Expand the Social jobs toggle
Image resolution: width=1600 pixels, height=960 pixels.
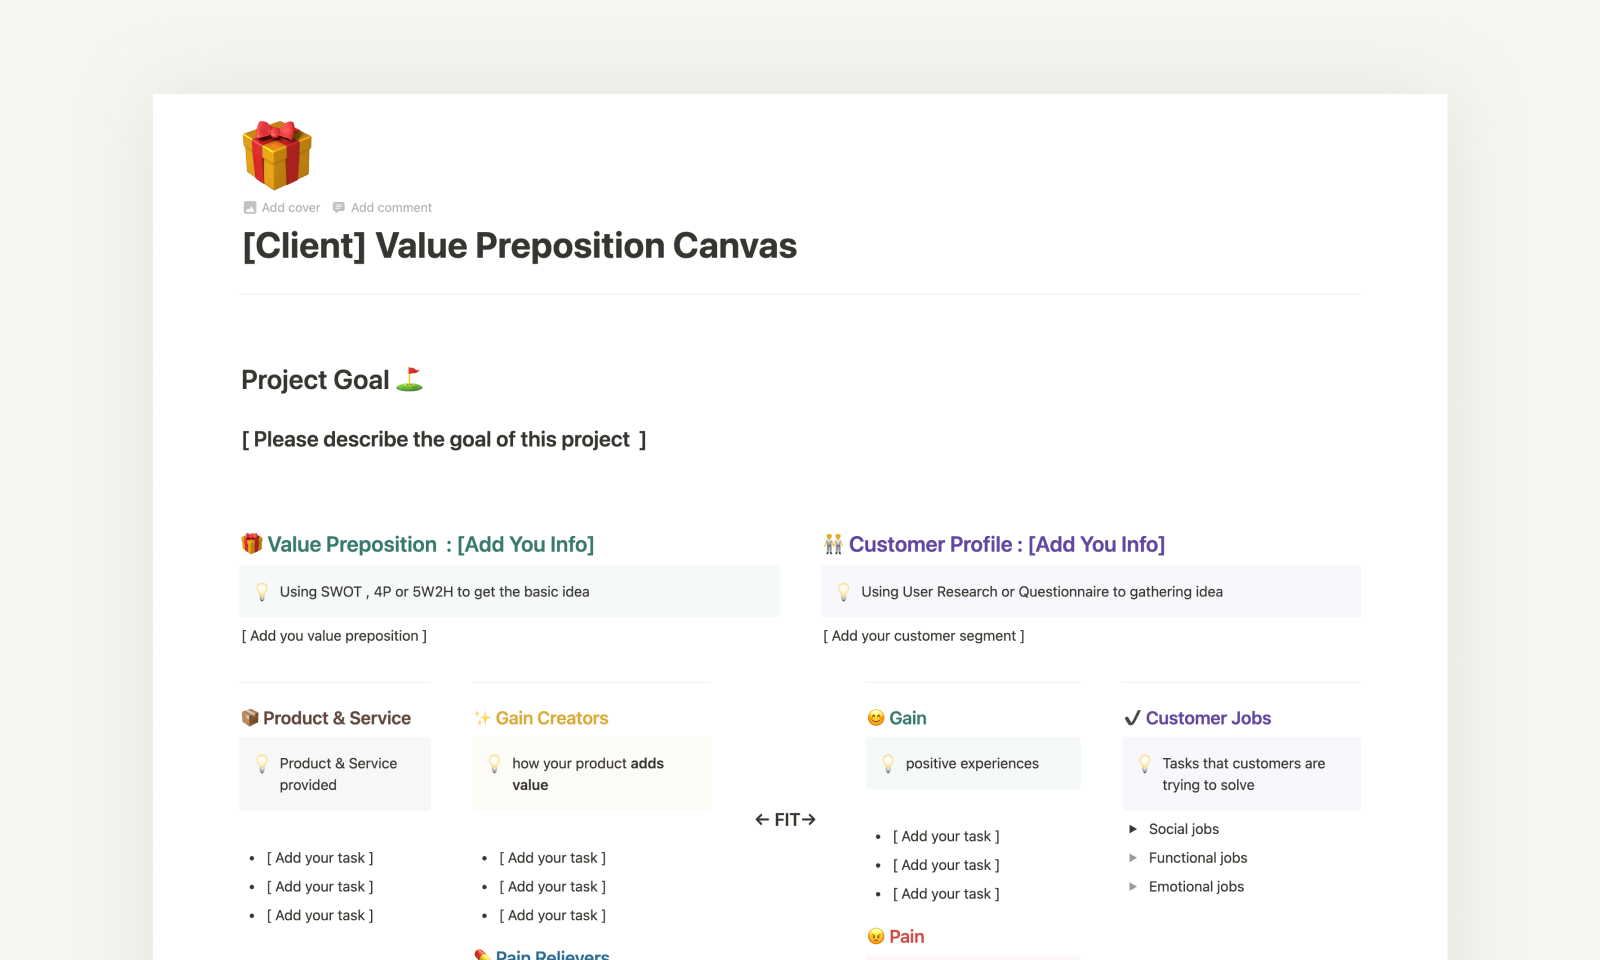1133,829
